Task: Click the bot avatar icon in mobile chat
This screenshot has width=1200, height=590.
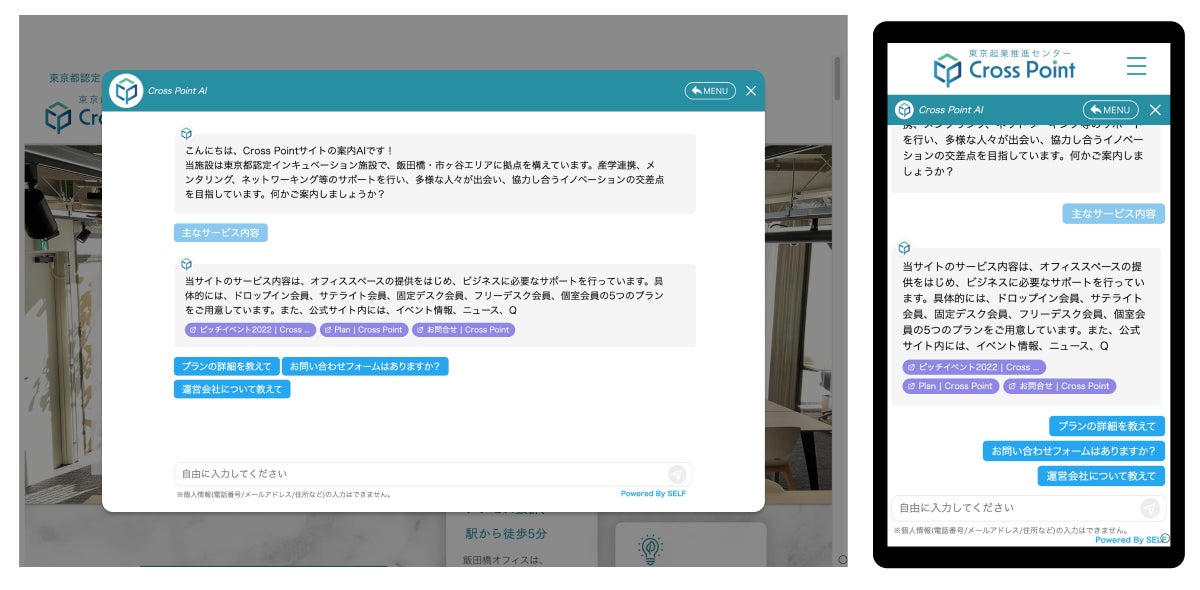Action: click(904, 247)
